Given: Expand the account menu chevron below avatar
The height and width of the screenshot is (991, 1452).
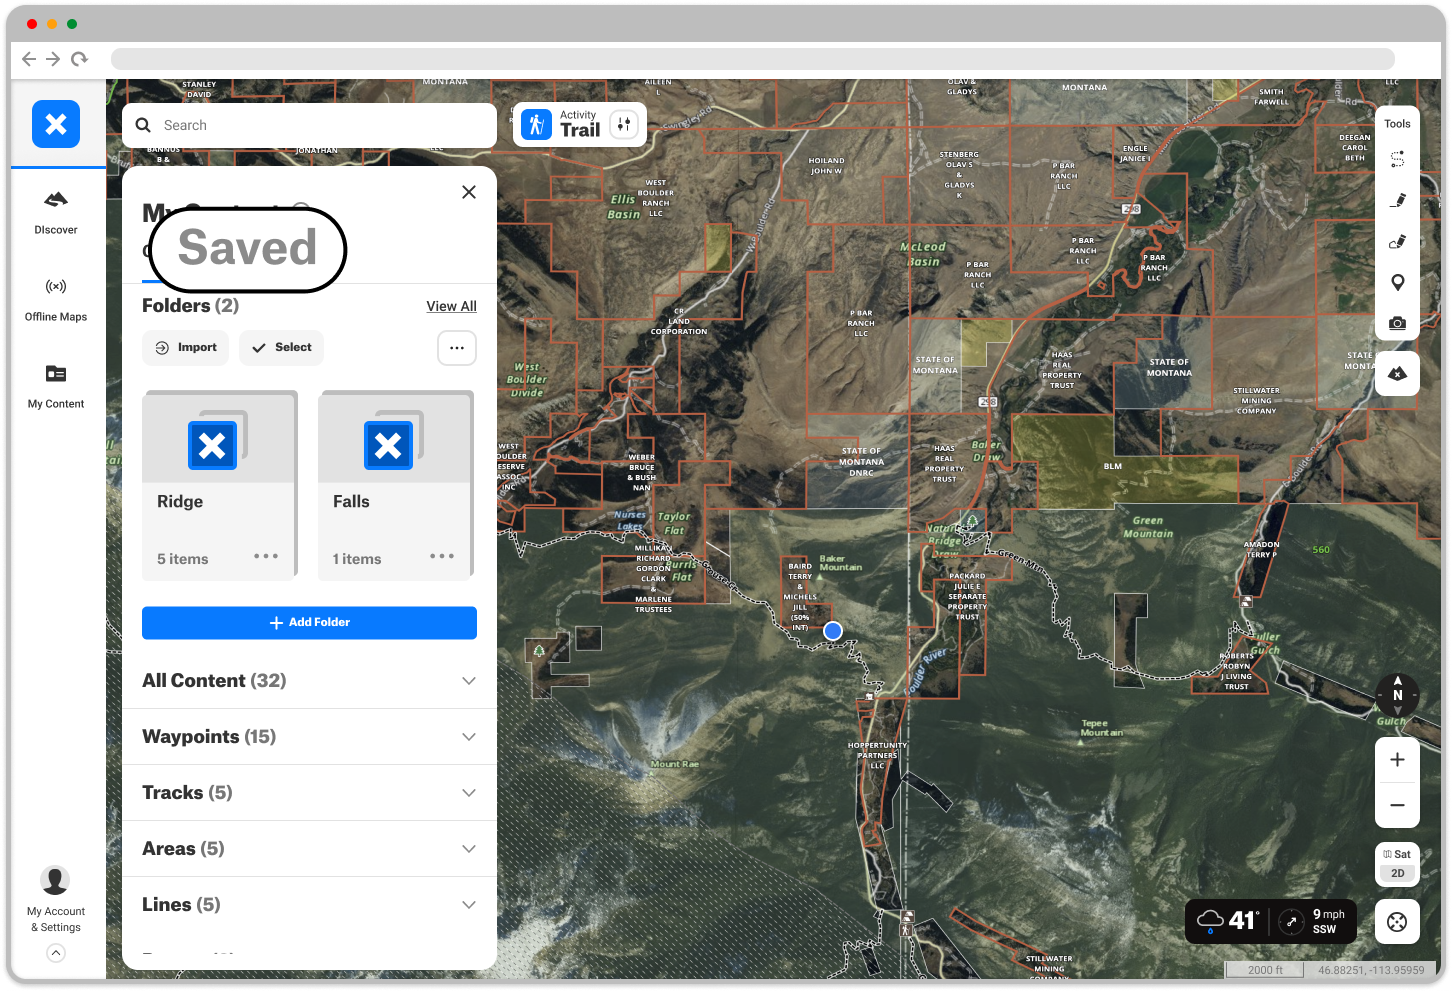Looking at the screenshot, I should click(56, 953).
